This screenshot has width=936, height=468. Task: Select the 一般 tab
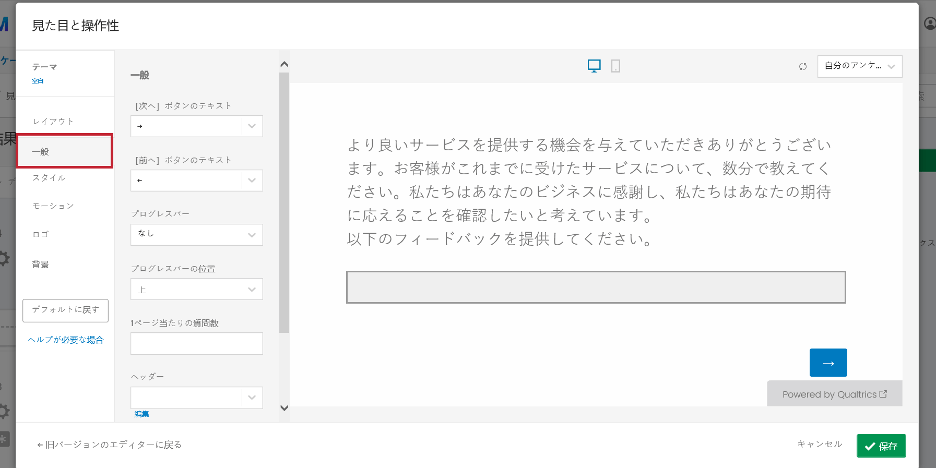click(x=64, y=151)
